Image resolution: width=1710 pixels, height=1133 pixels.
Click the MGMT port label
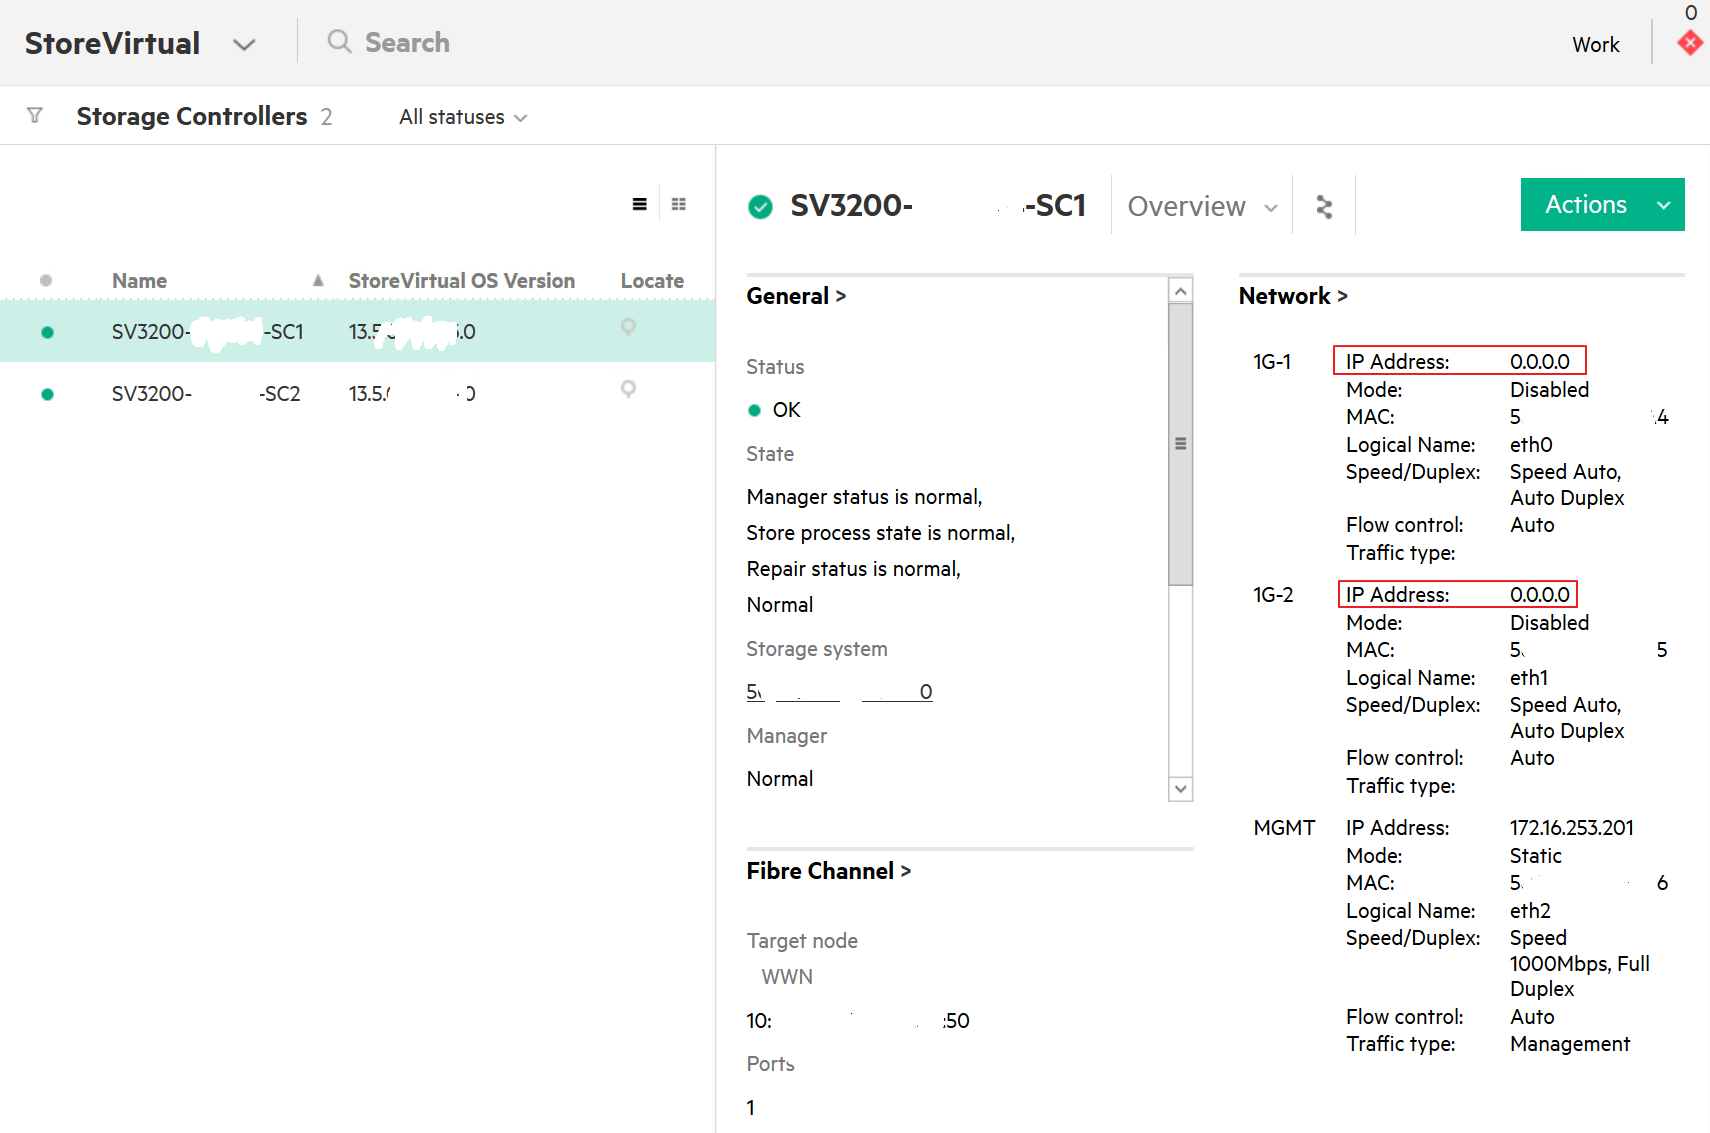coord(1284,827)
